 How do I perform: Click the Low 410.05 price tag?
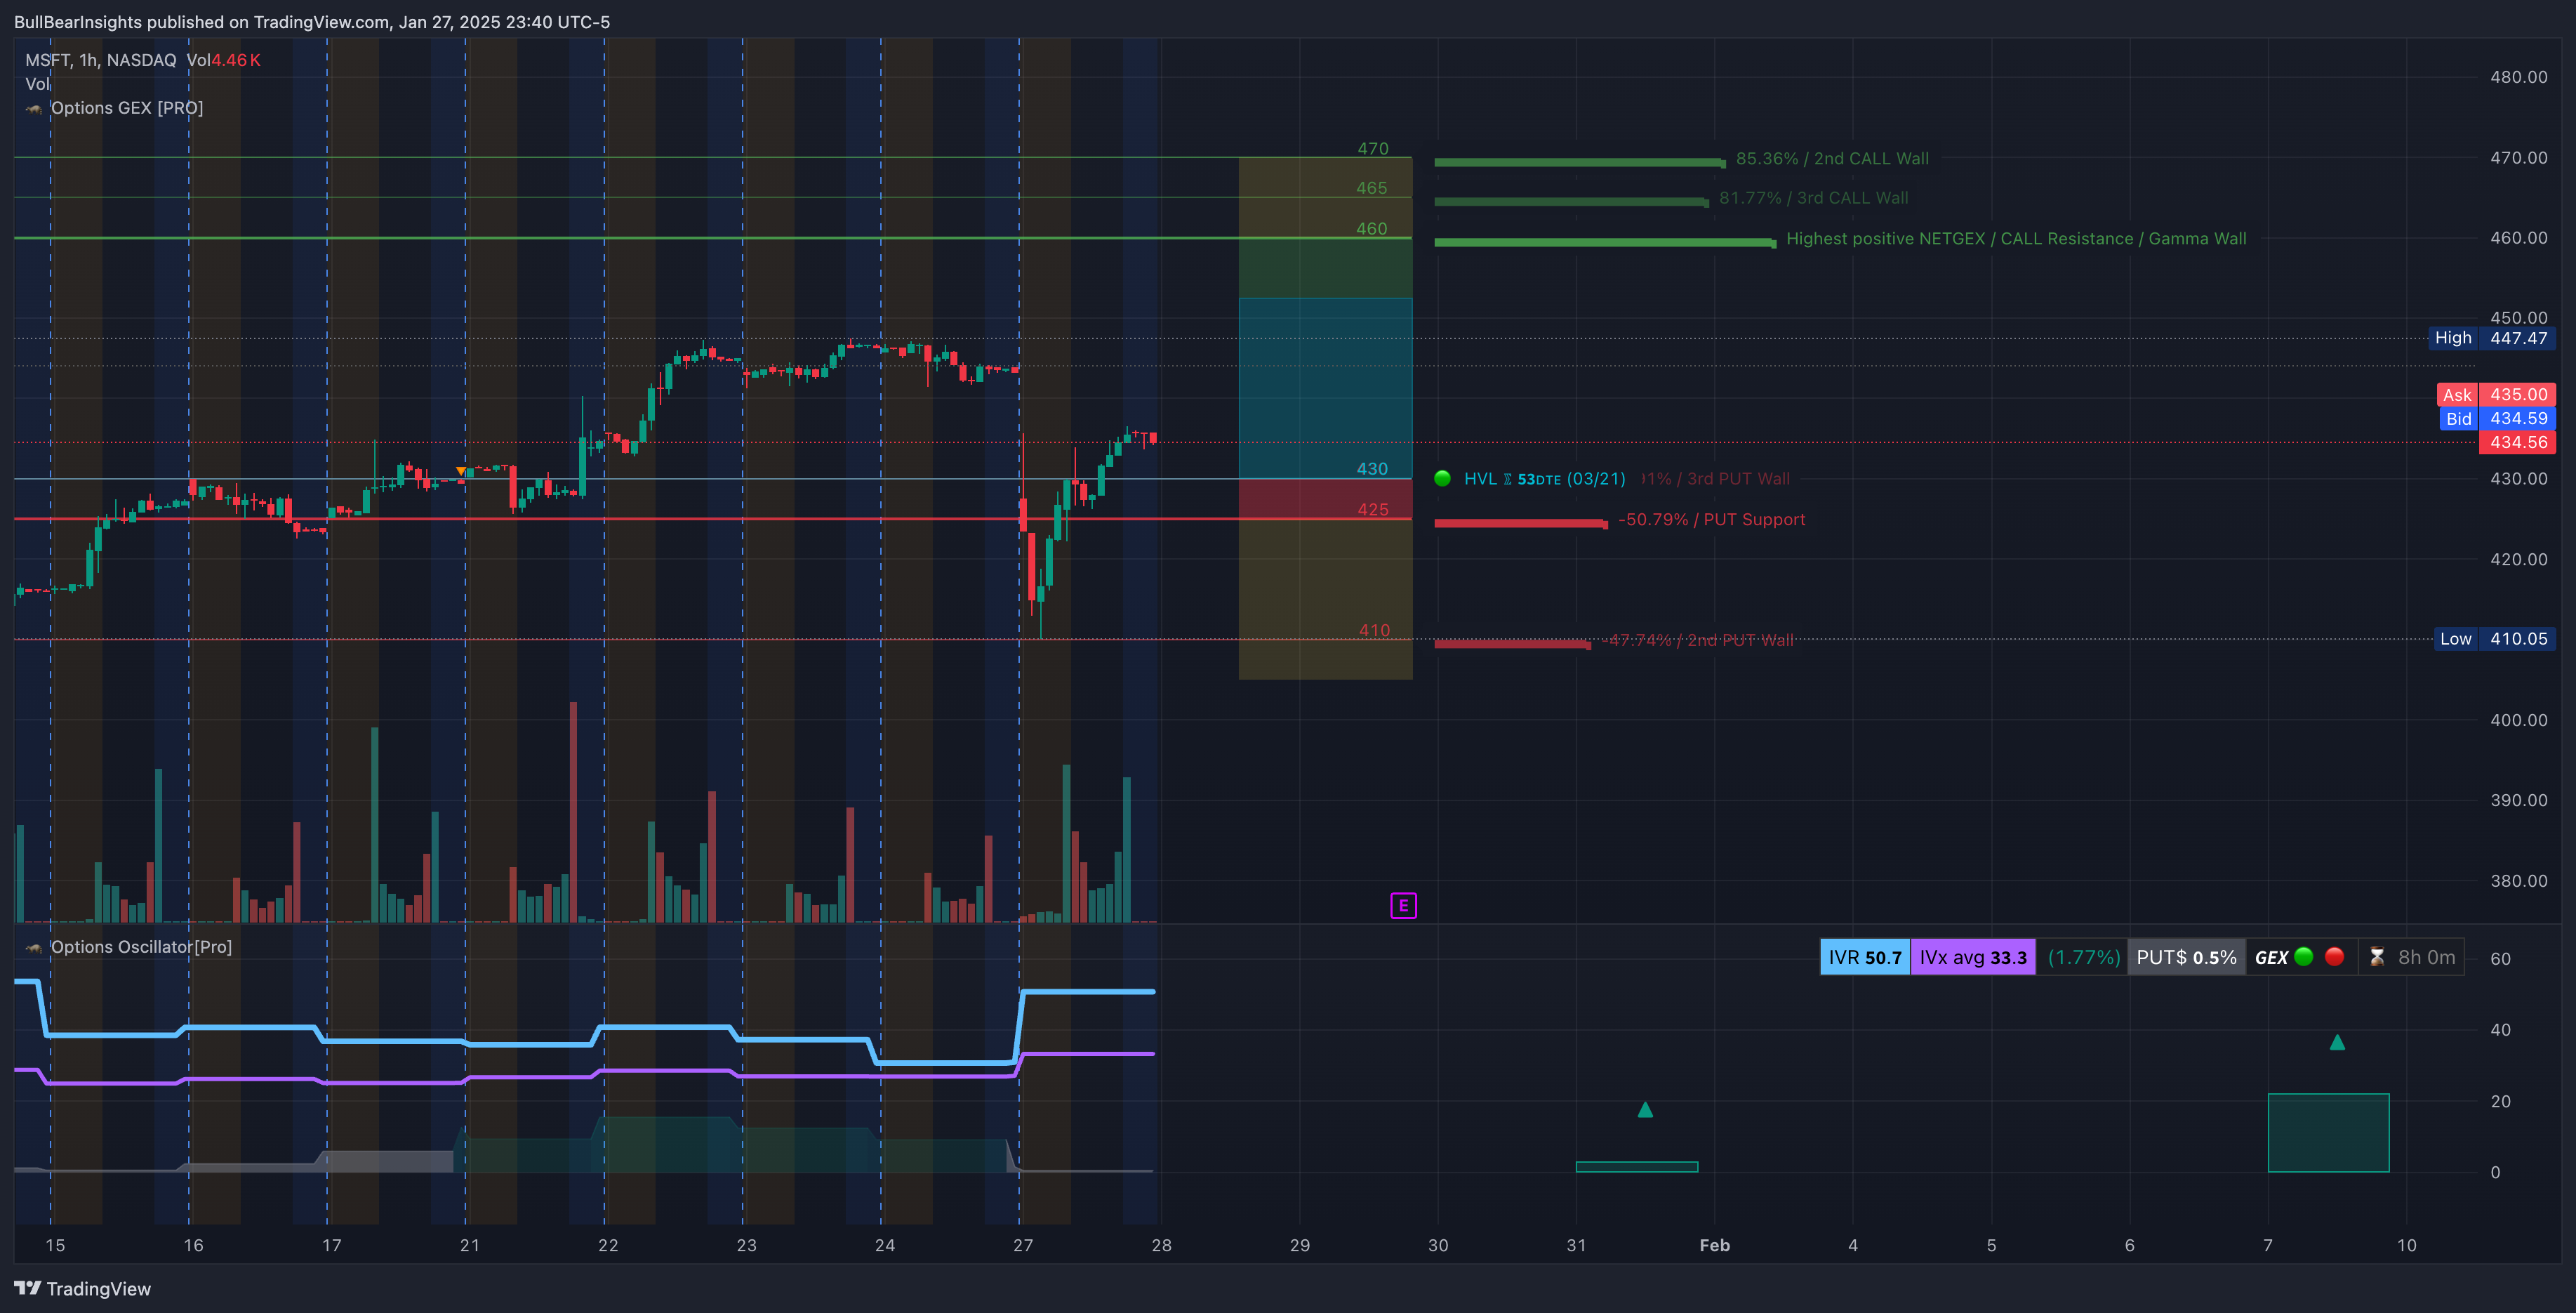tap(2494, 639)
